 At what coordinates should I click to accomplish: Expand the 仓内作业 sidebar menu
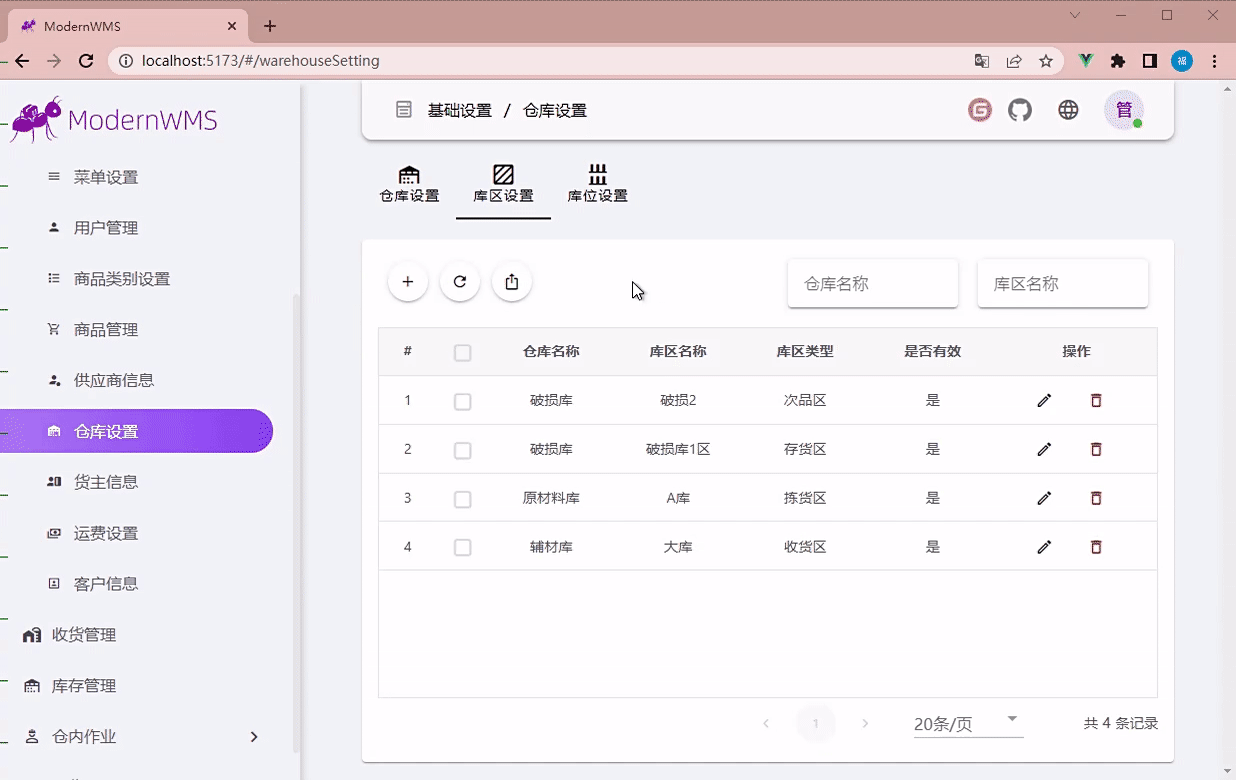point(140,736)
